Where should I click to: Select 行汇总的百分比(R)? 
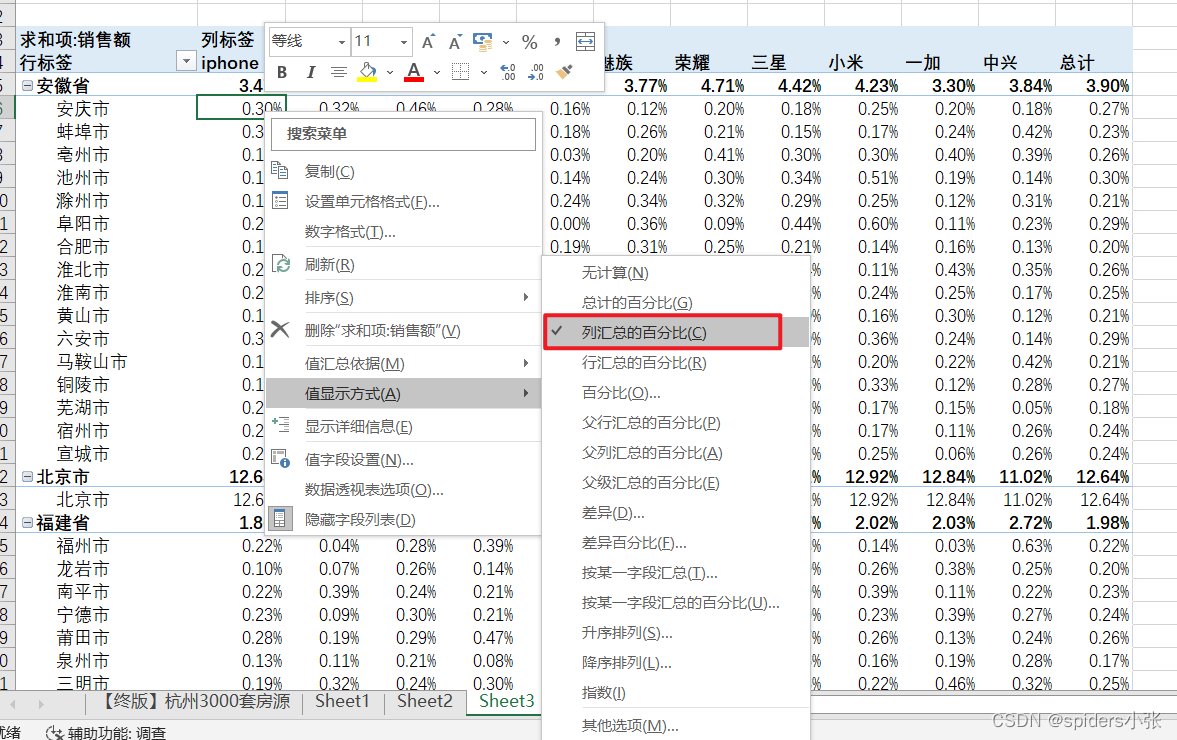(643, 362)
